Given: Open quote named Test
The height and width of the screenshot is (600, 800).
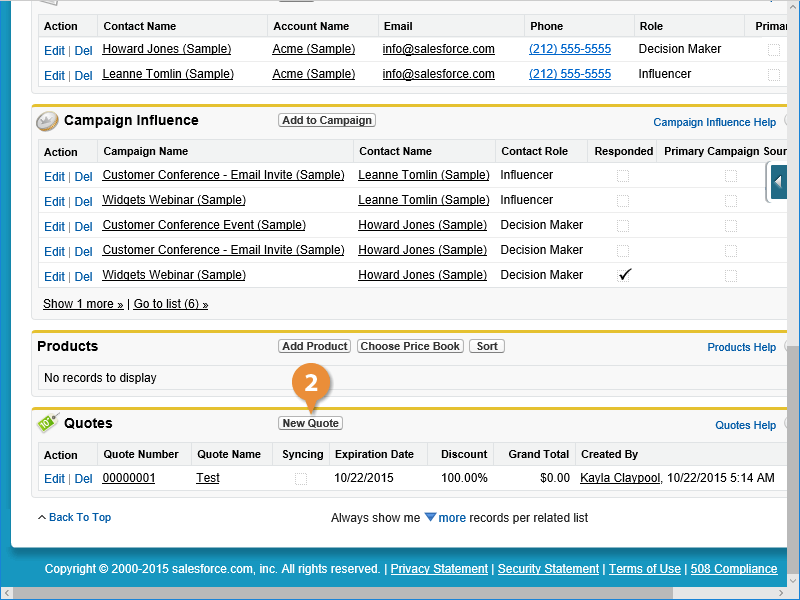Looking at the screenshot, I should pyautogui.click(x=208, y=478).
